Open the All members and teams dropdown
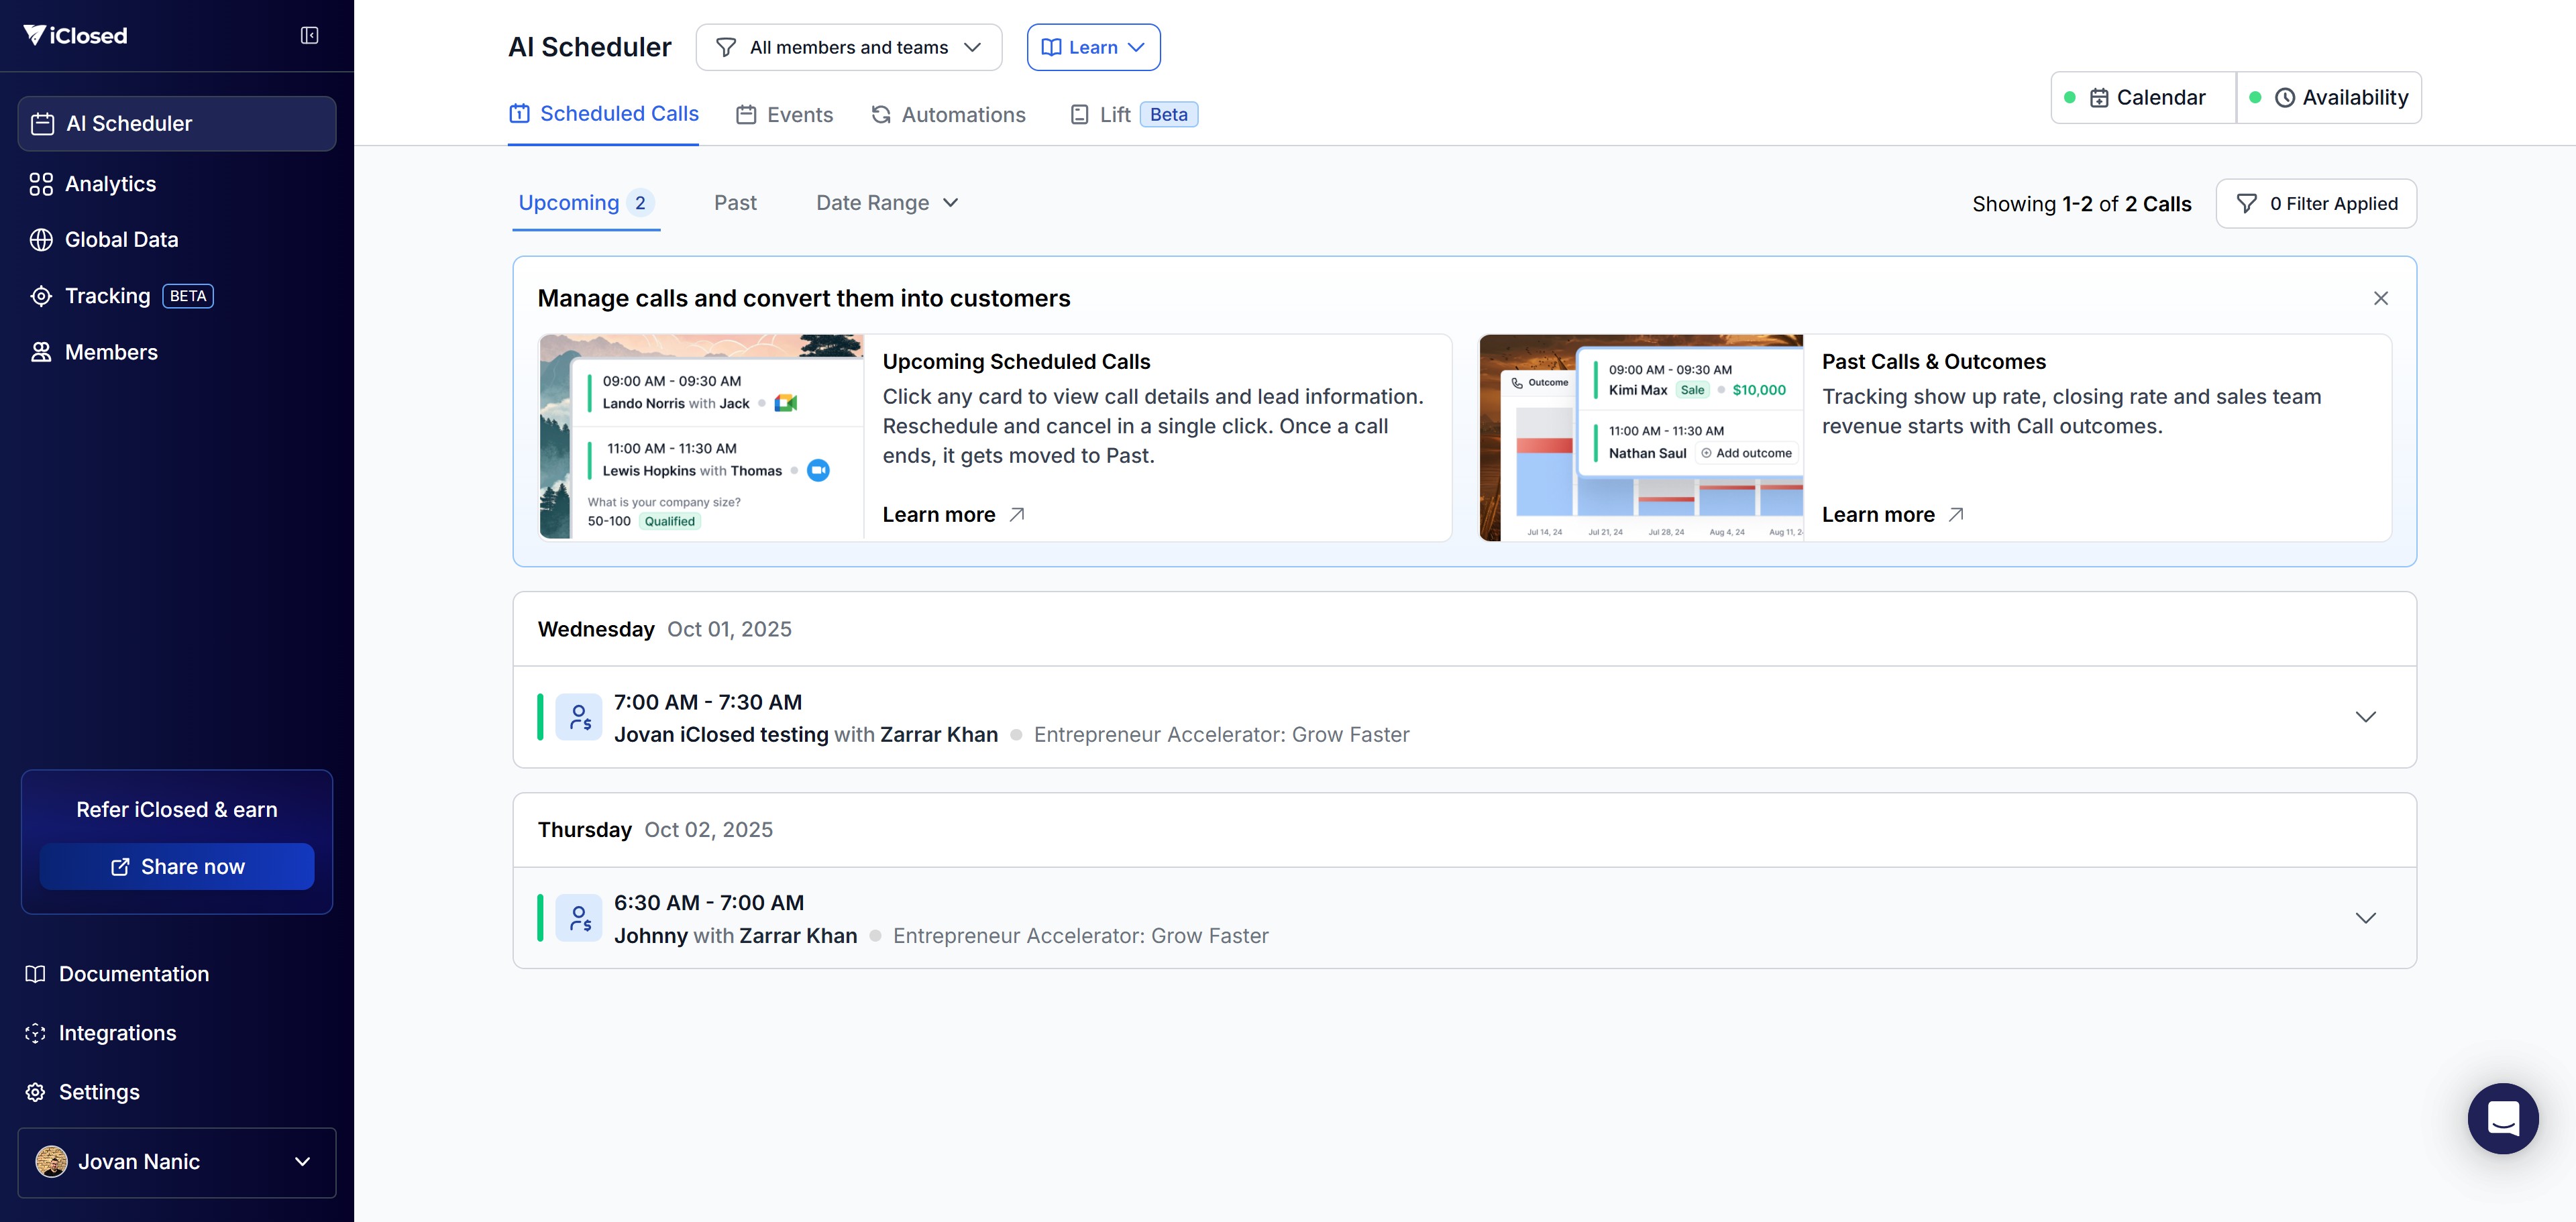Viewport: 2576px width, 1222px height. click(x=848, y=48)
